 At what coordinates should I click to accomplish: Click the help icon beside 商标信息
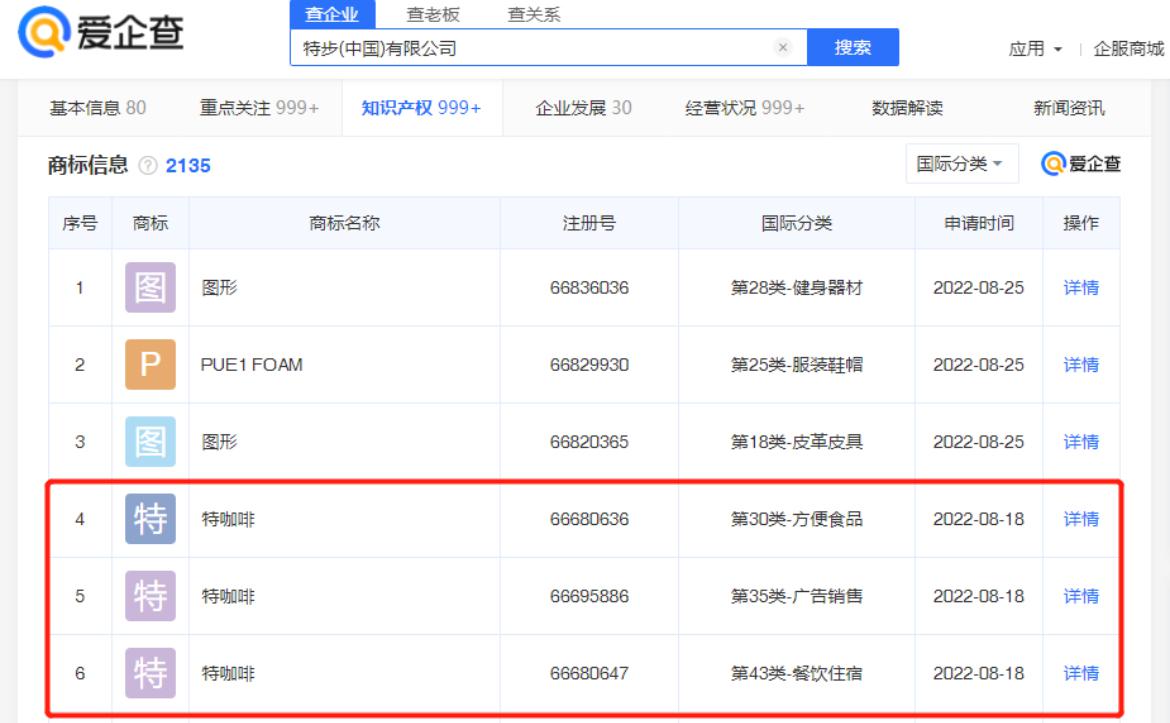coord(148,167)
